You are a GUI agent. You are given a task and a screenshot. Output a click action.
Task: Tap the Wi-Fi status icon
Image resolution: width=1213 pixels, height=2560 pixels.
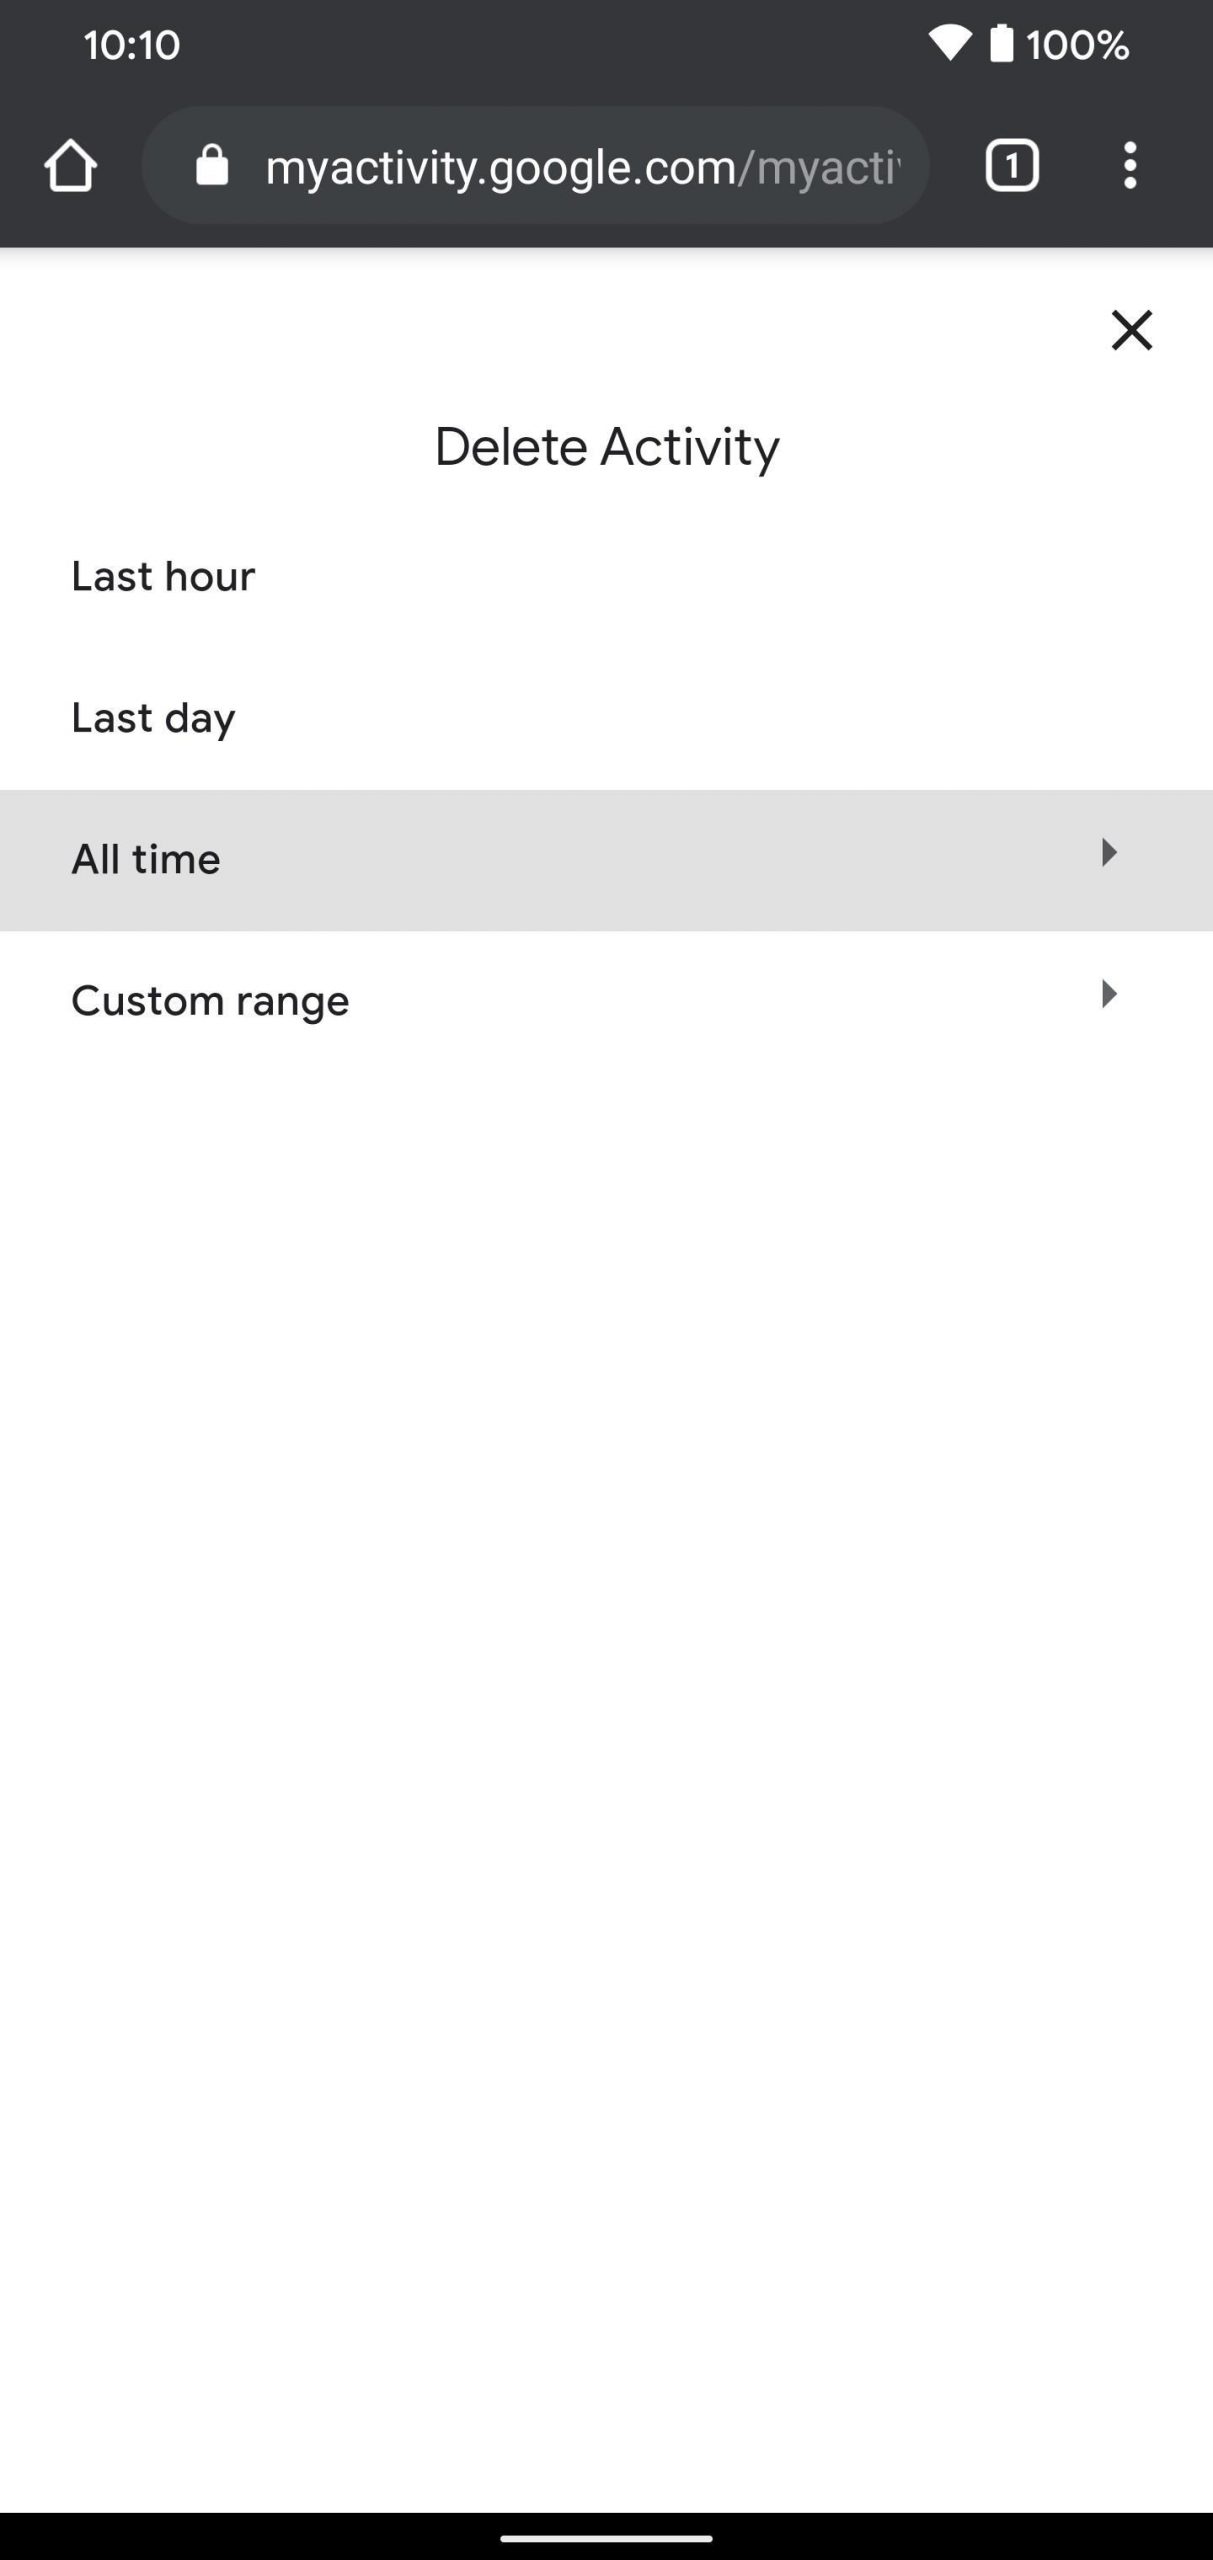point(949,43)
